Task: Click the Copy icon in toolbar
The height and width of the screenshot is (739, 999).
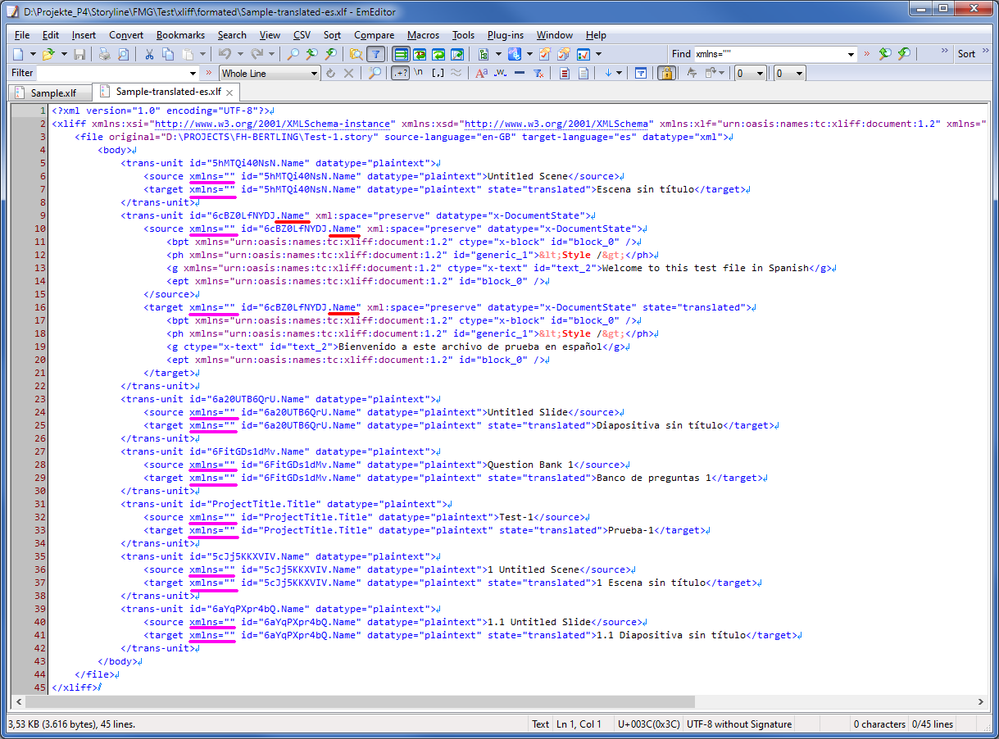Action: click(x=169, y=54)
